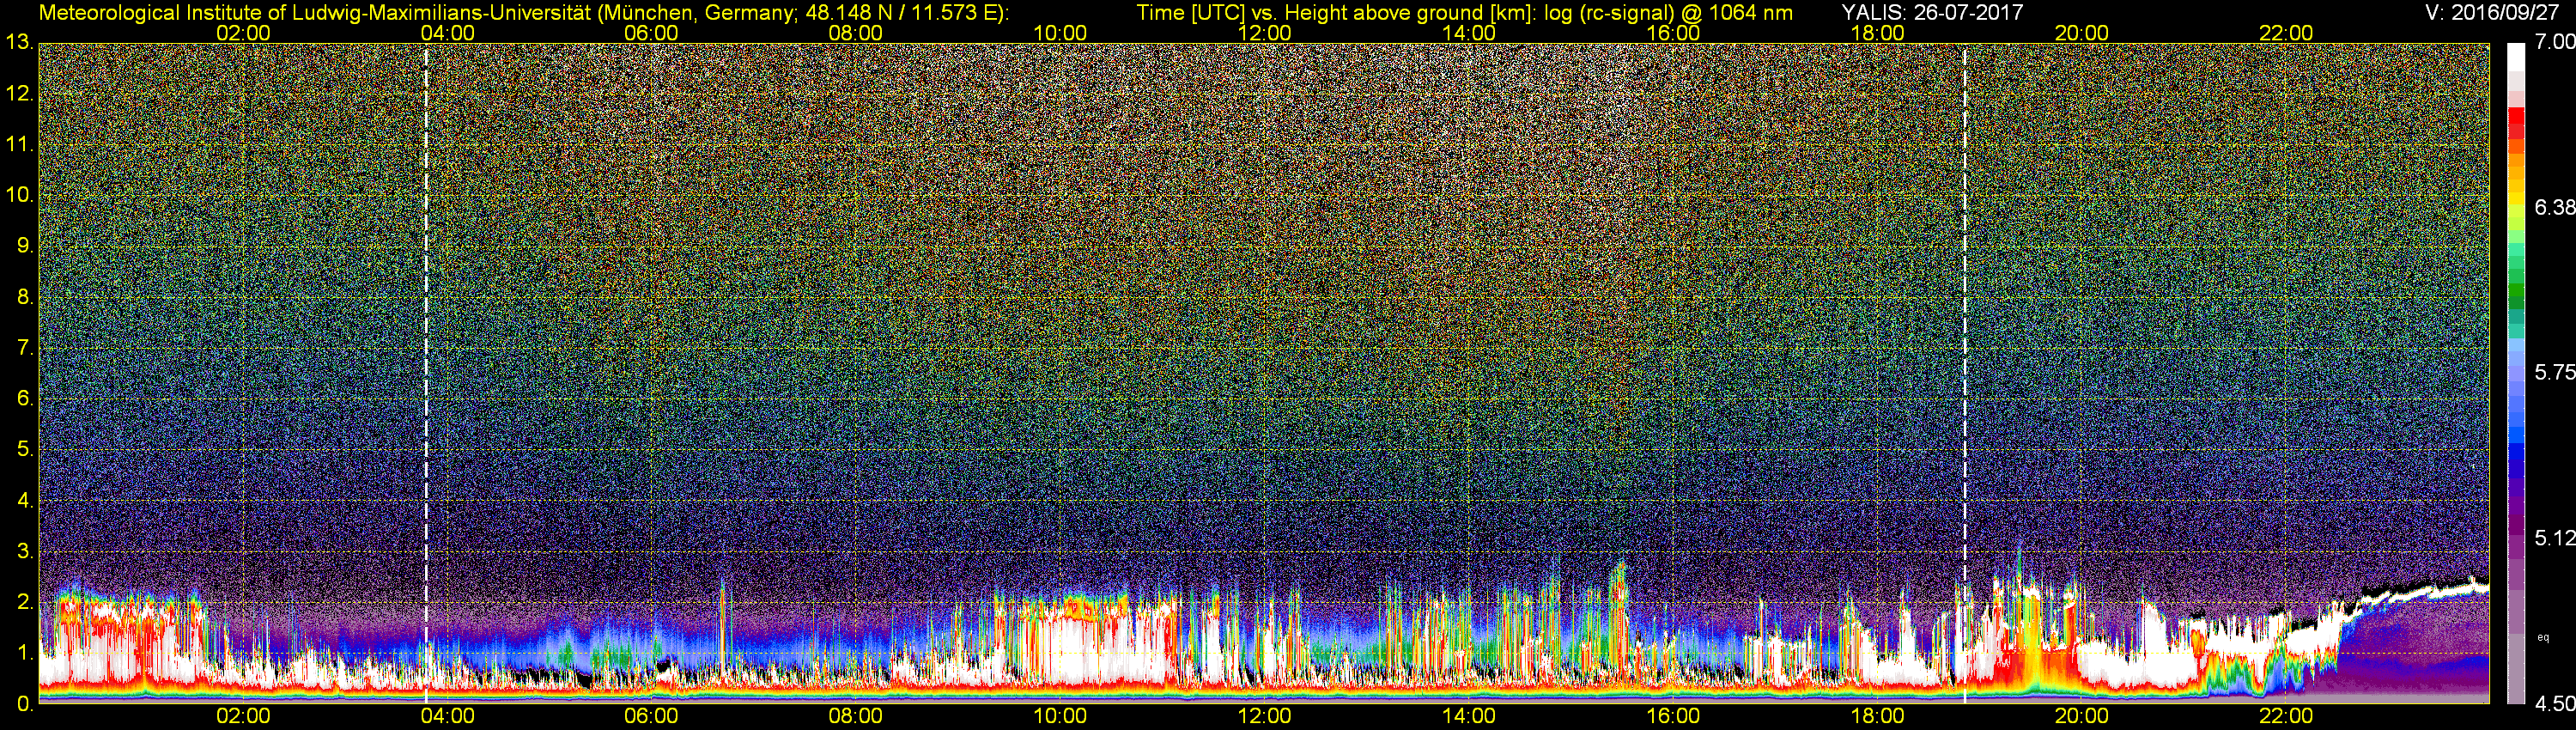Image resolution: width=2576 pixels, height=730 pixels.
Task: Click the 16:00 label on the bottom time axis
Action: tap(1673, 716)
